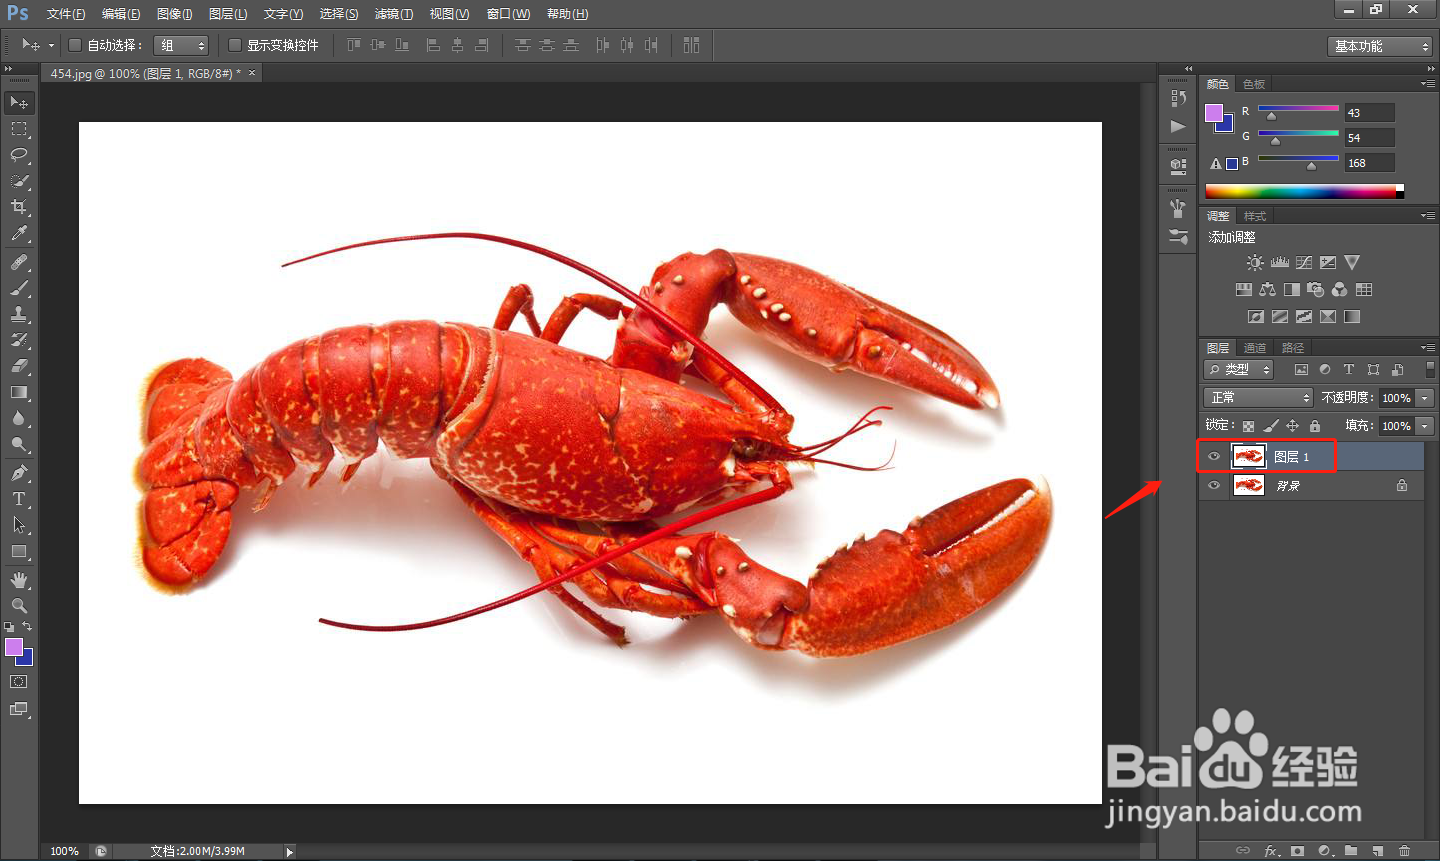Screen dimensions: 1440x861
Task: Open the History panel icon
Action: coord(1178,98)
